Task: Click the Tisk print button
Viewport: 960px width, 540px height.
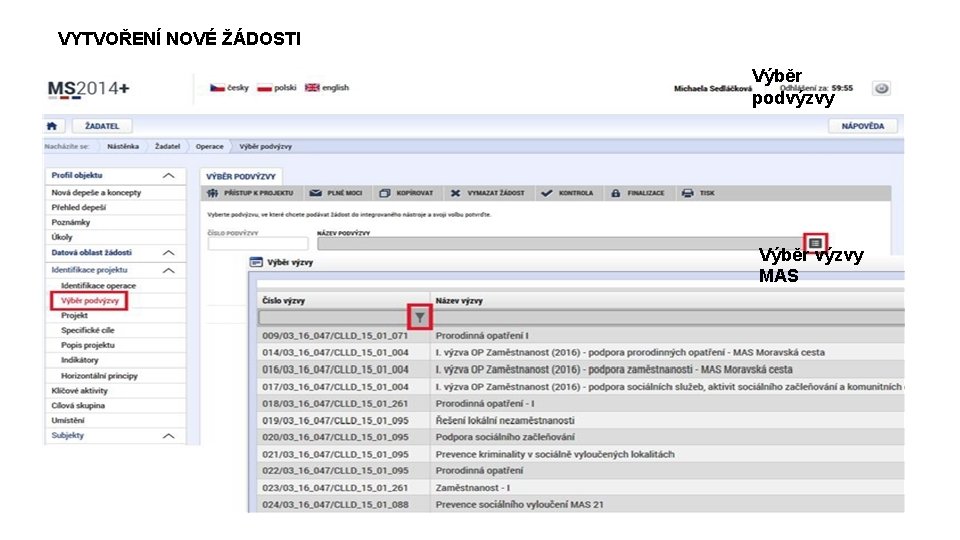Action: click(698, 193)
